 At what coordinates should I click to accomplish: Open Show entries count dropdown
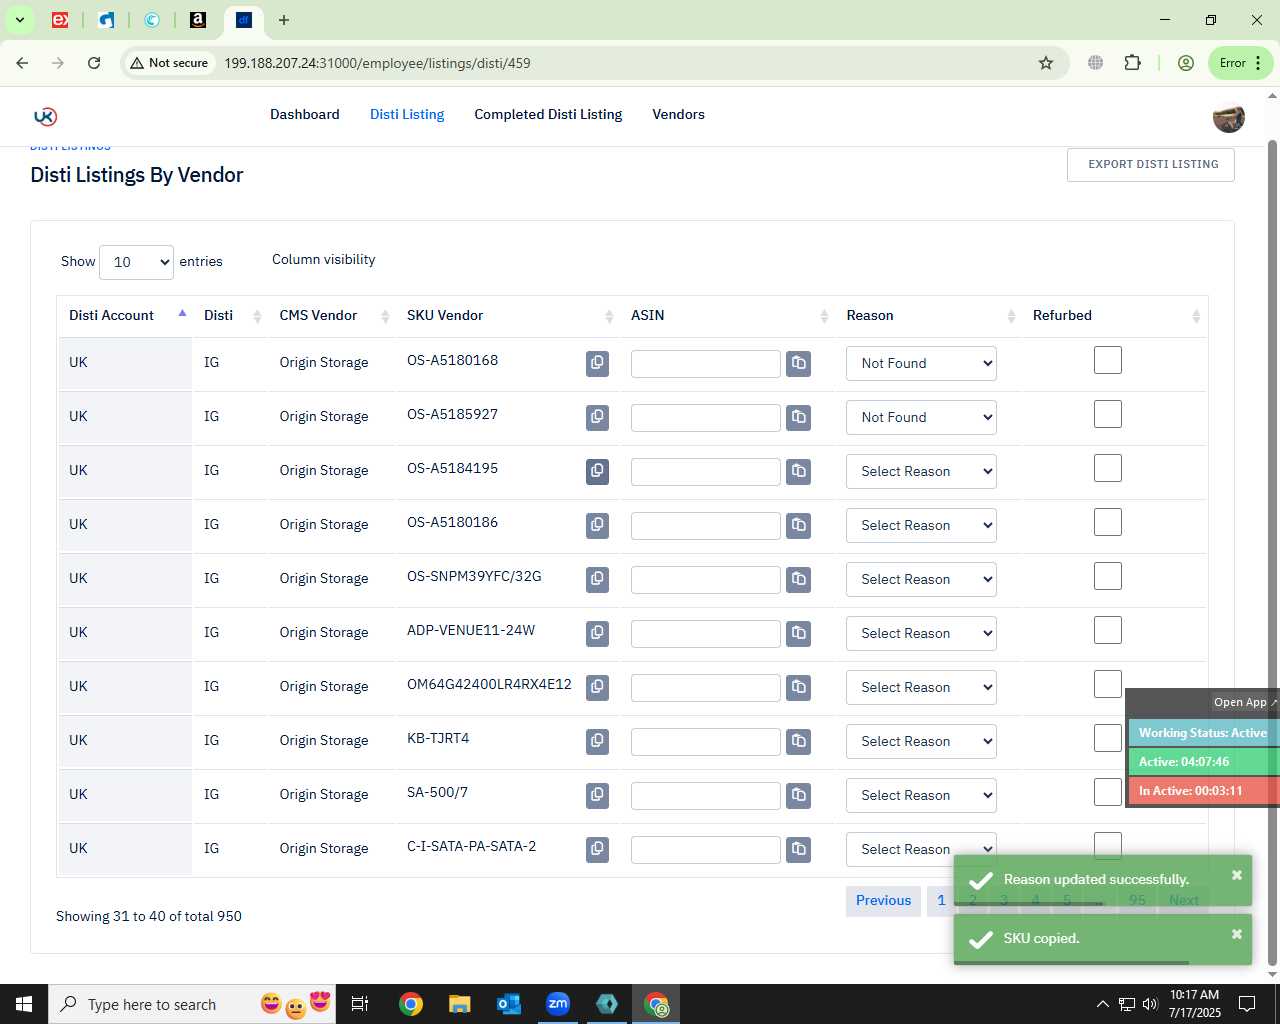tap(136, 262)
